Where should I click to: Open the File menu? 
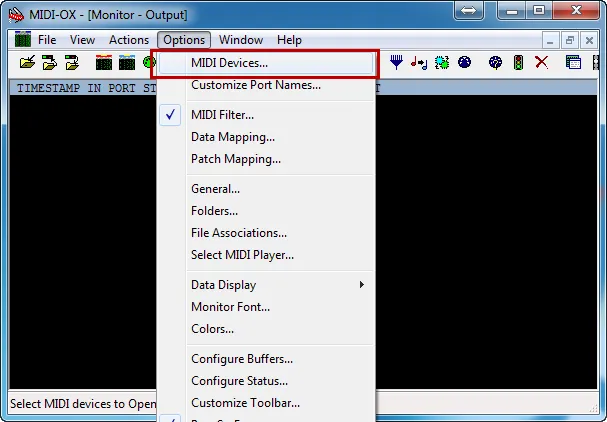click(x=47, y=40)
